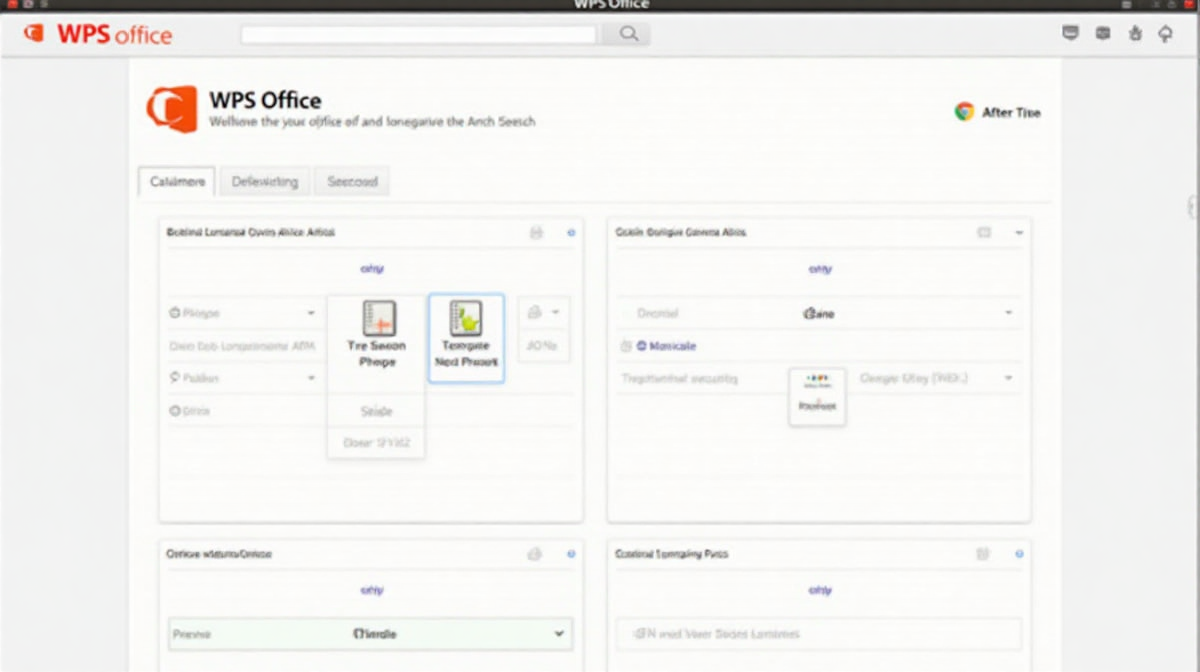Toggle the blue dot in bottom-left panel header

(x=571, y=554)
